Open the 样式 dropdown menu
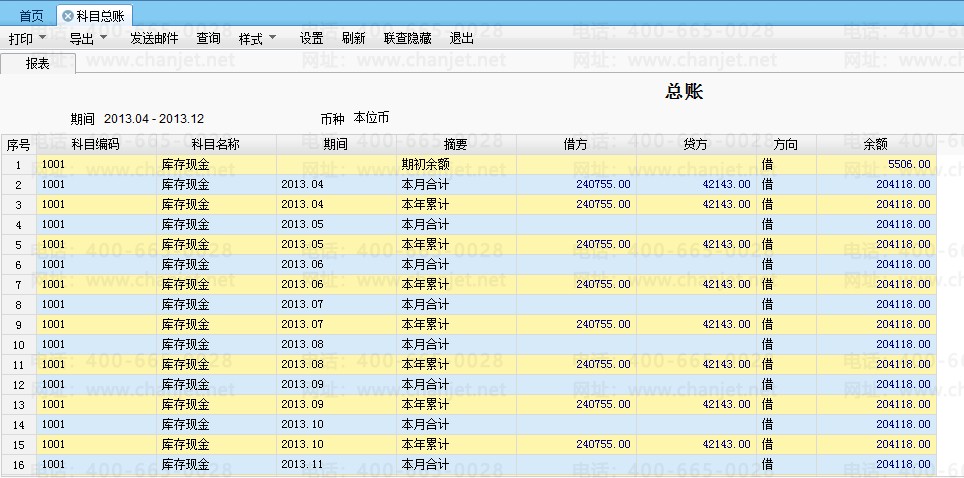The image size is (964, 478). pos(257,39)
